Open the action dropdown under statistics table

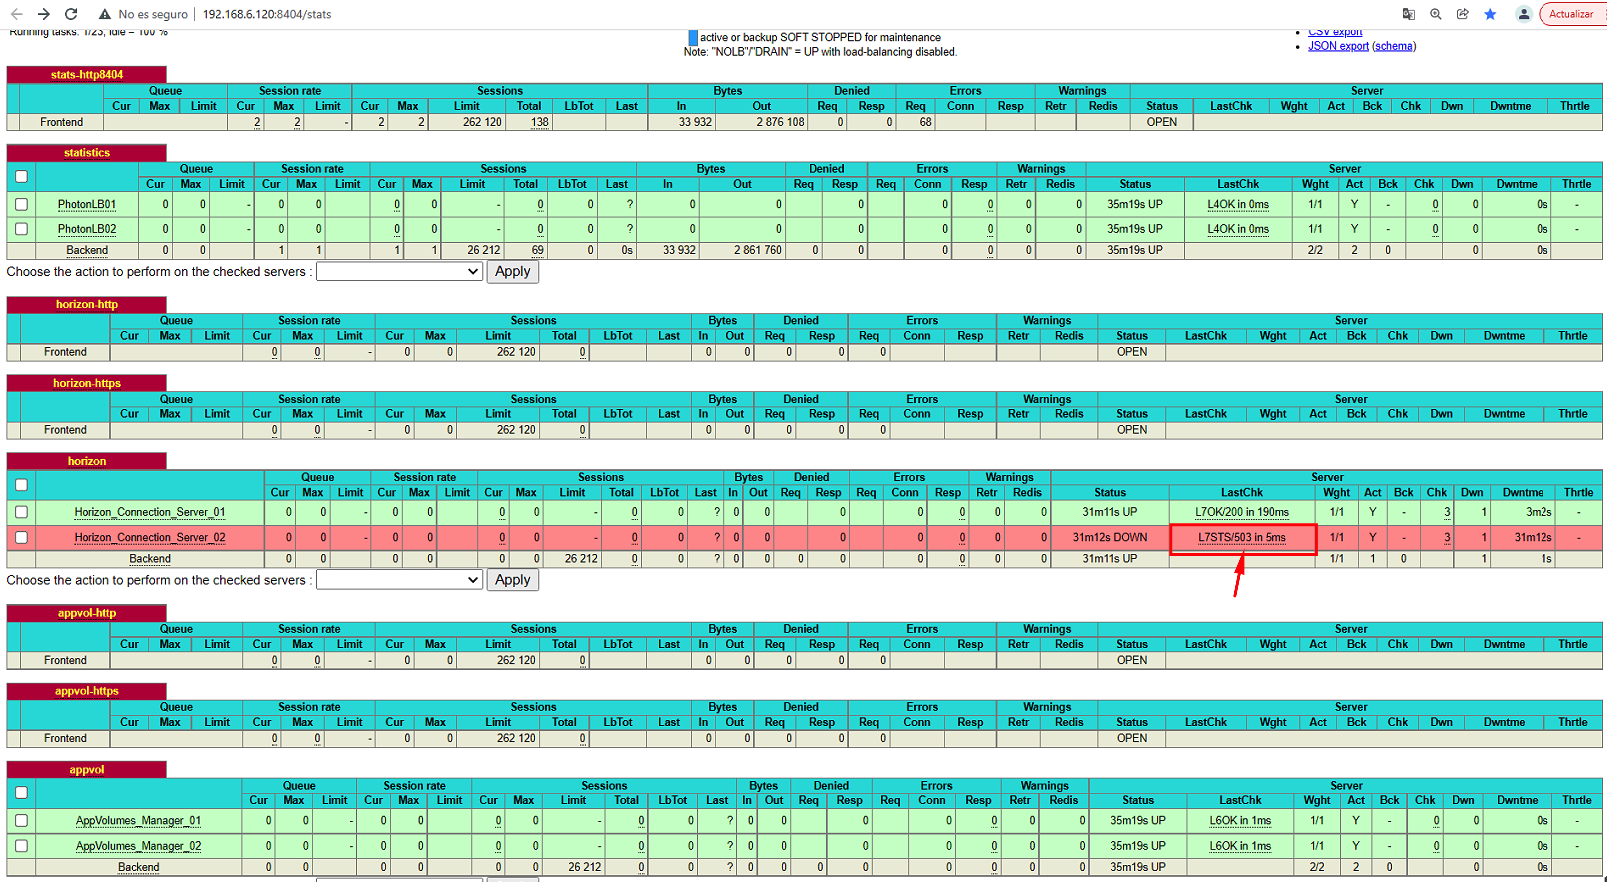(x=399, y=271)
